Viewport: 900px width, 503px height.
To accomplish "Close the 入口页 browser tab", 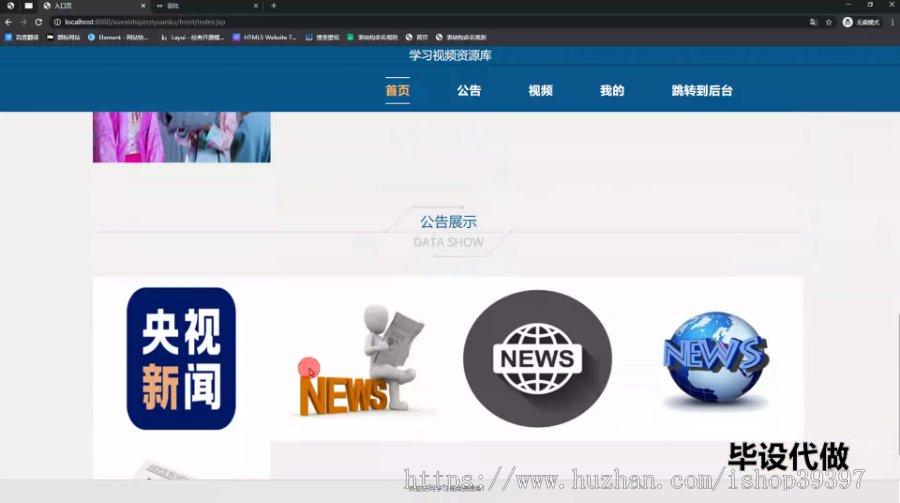I will [143, 6].
